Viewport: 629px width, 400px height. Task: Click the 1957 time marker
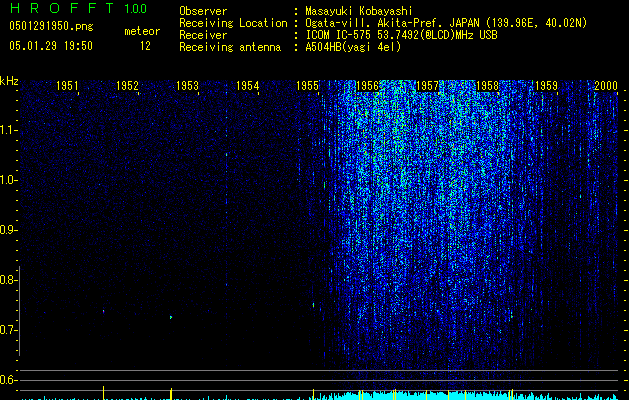click(428, 85)
